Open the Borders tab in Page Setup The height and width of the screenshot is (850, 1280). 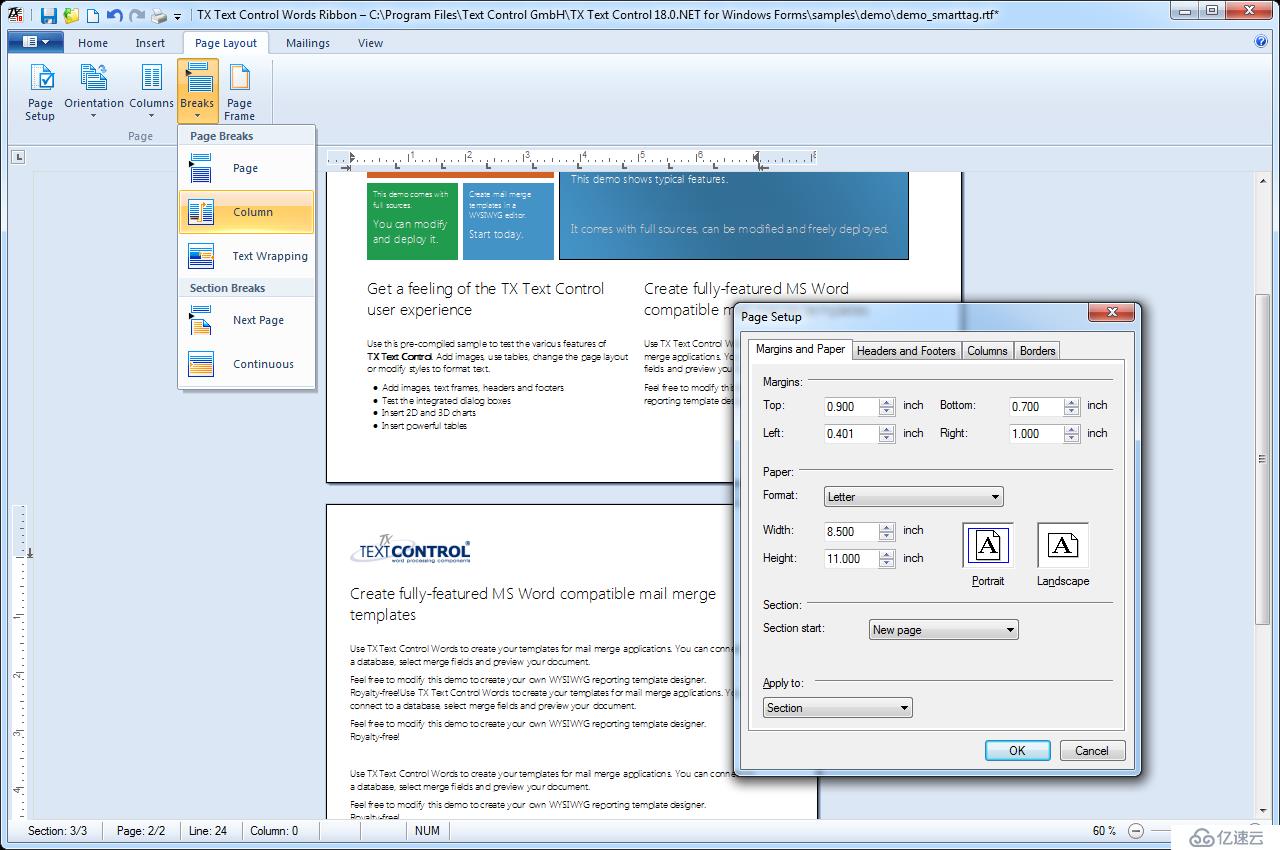[x=1037, y=350]
